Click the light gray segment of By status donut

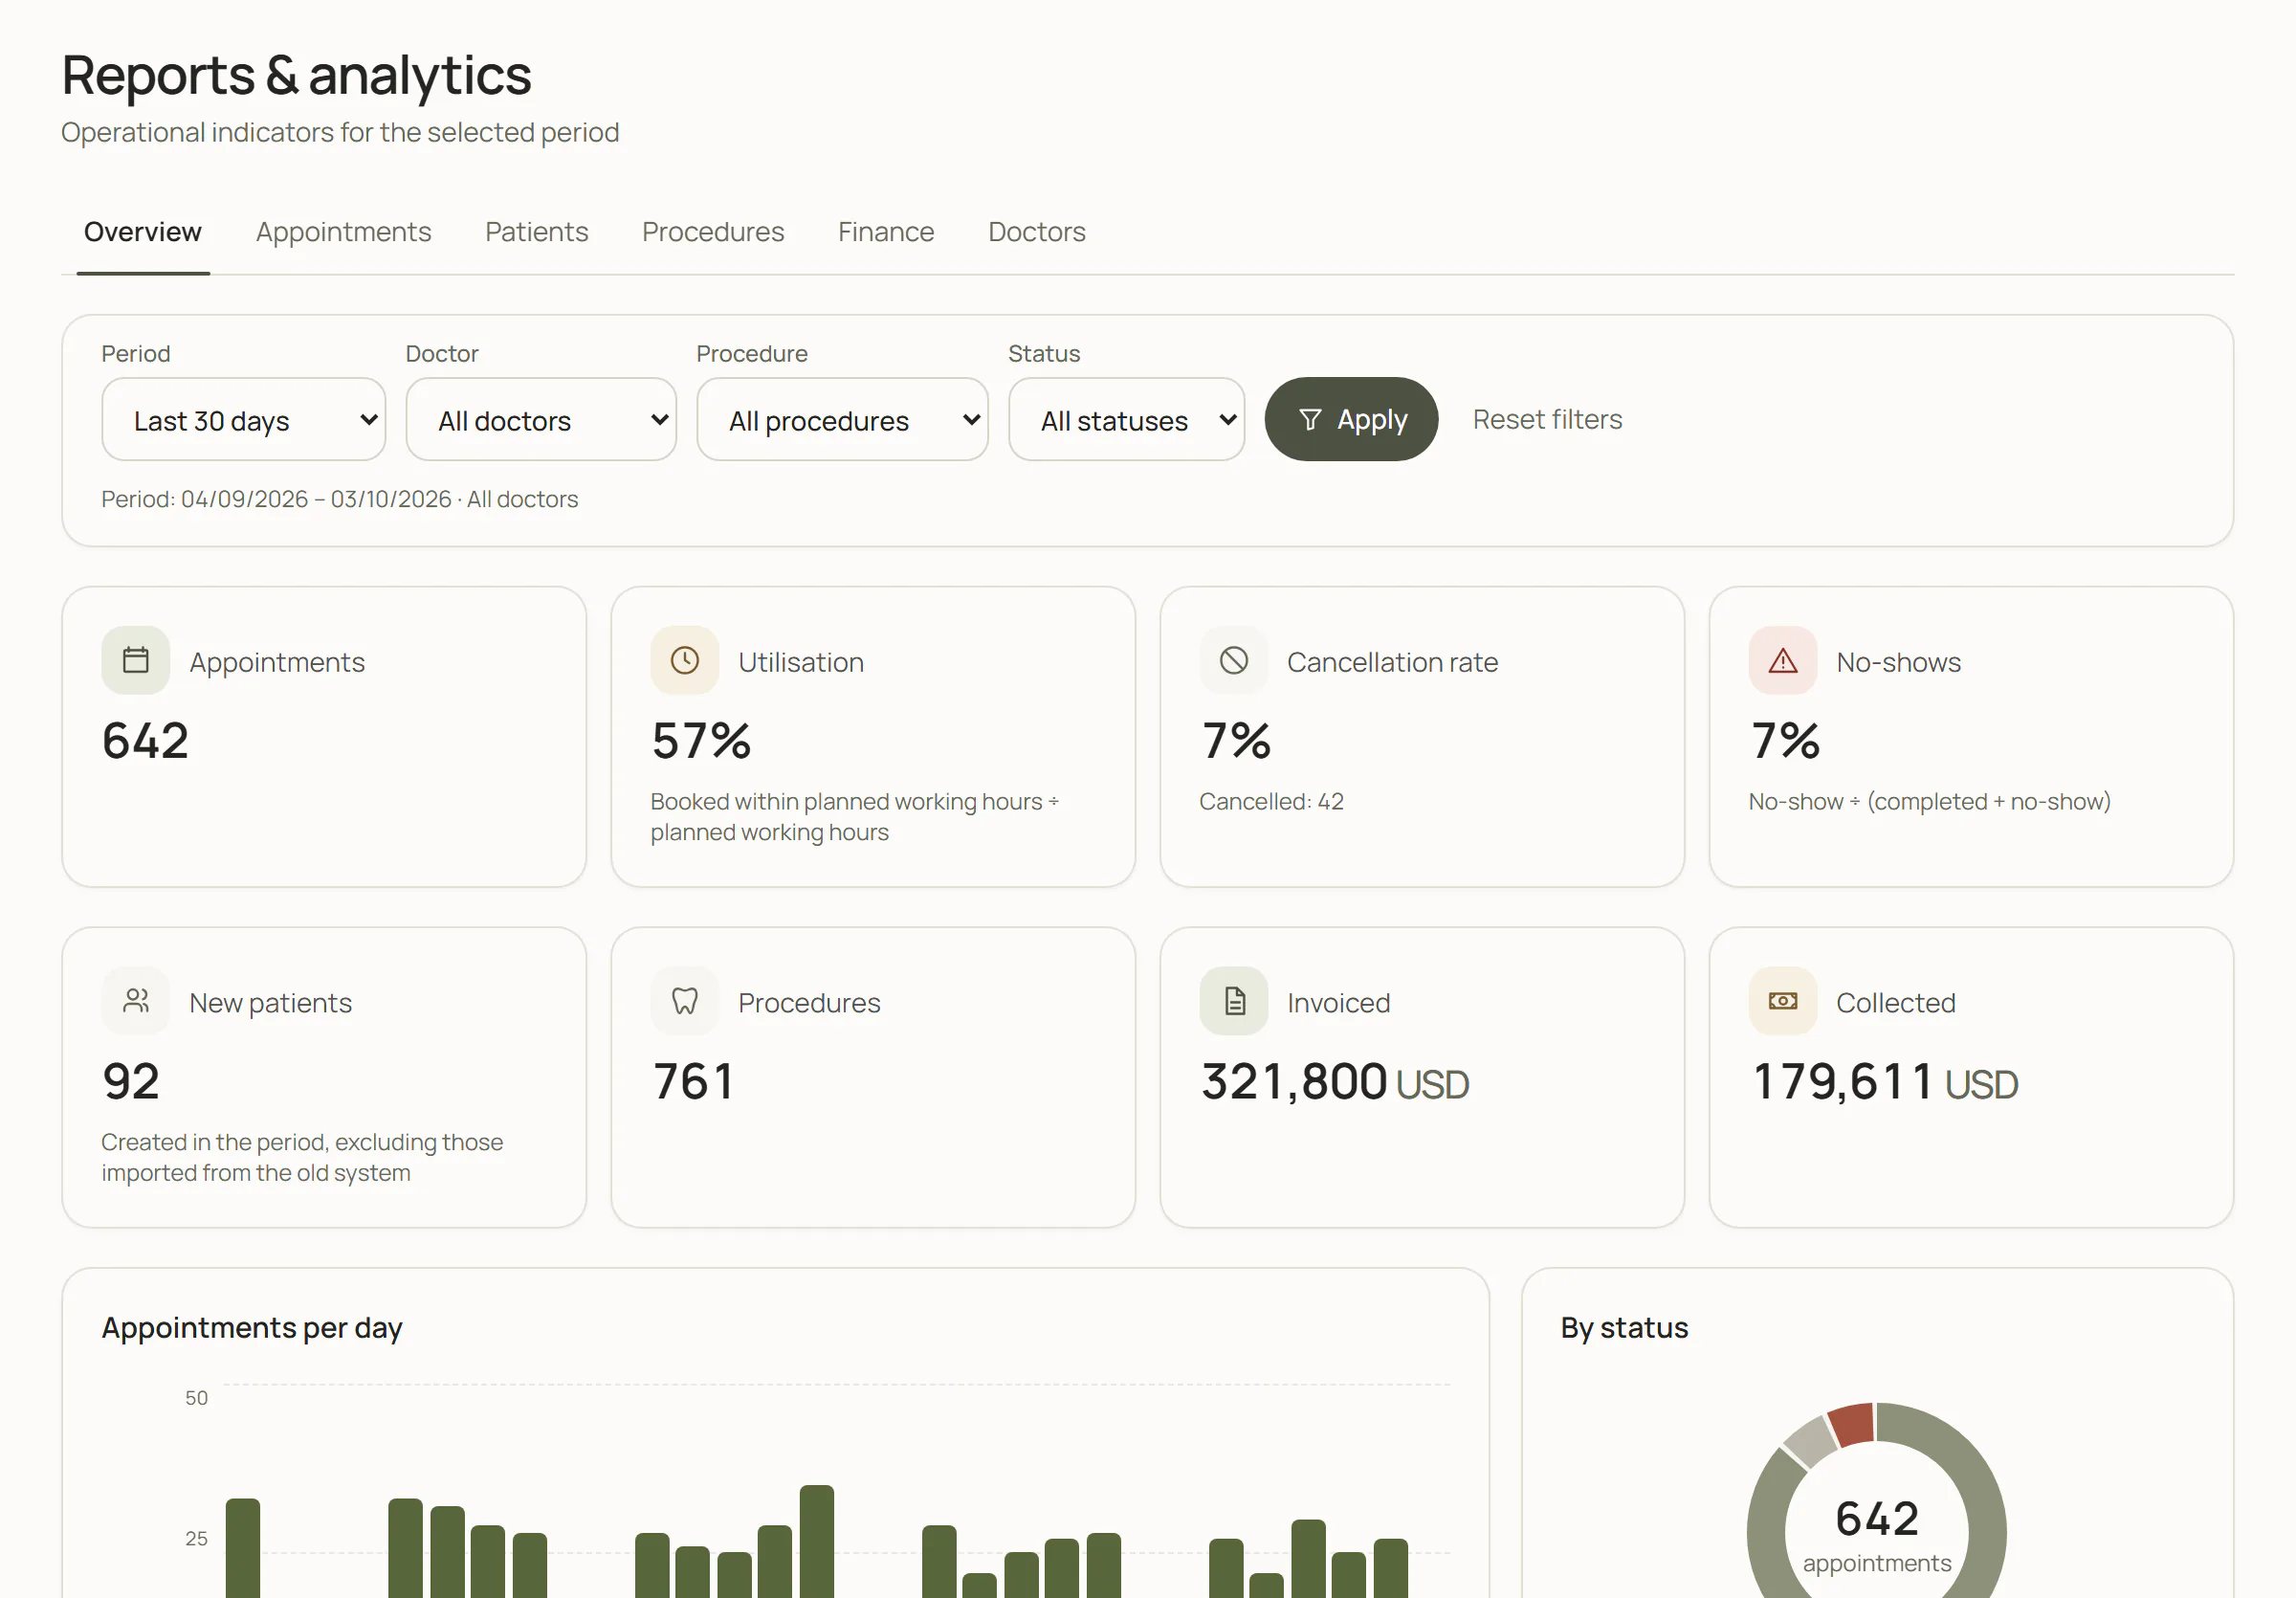tap(1812, 1442)
